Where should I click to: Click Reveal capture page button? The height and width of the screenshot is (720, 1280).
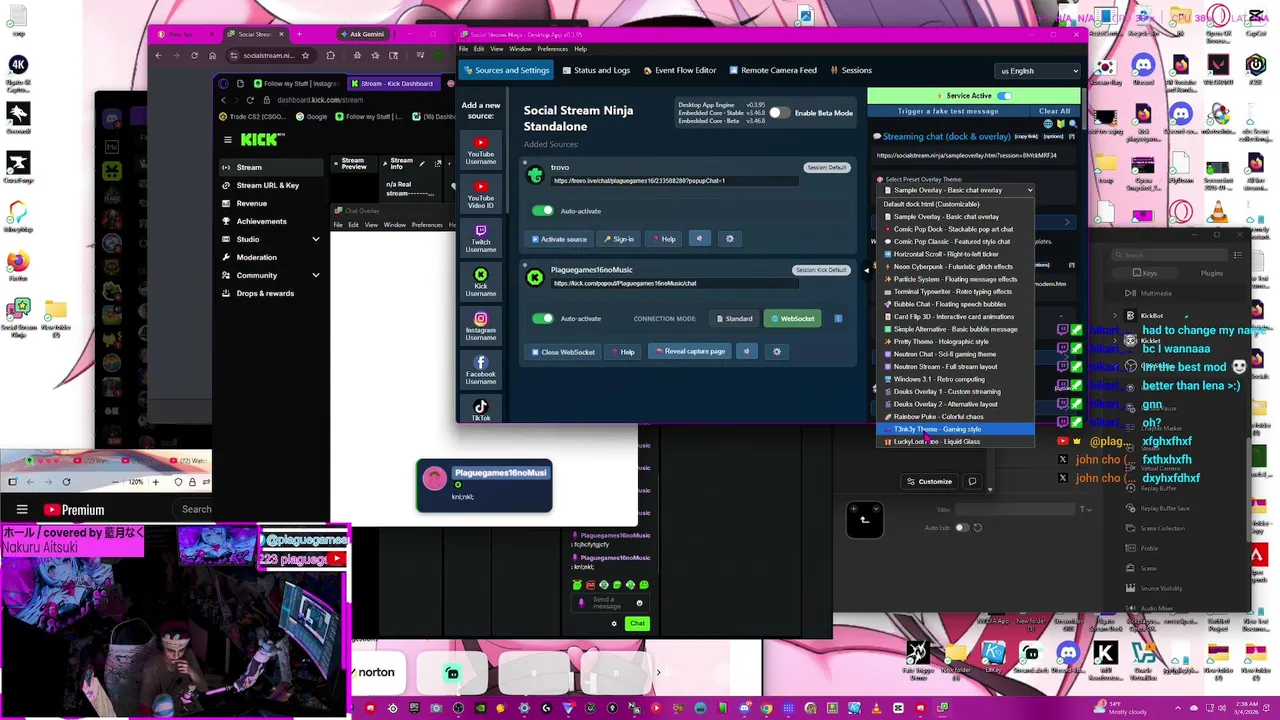pyautogui.click(x=690, y=351)
